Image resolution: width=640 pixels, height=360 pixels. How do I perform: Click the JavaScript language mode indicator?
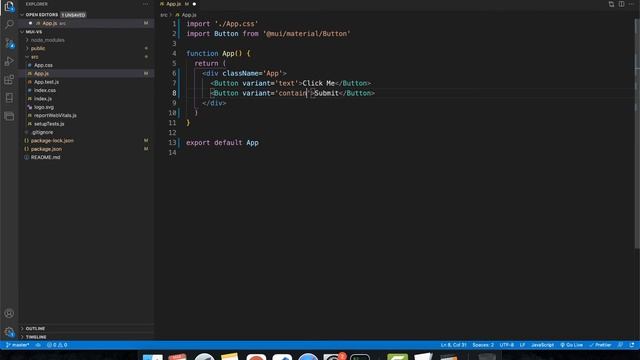(542, 345)
